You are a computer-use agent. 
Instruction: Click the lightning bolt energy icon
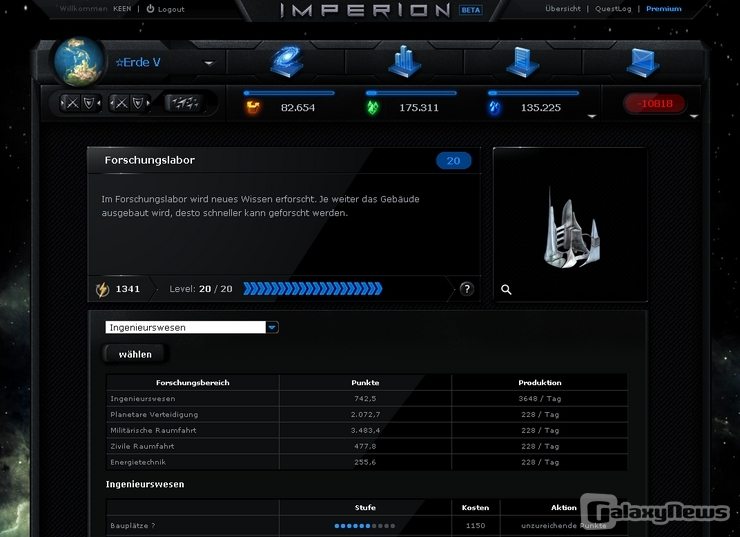pyautogui.click(x=102, y=289)
